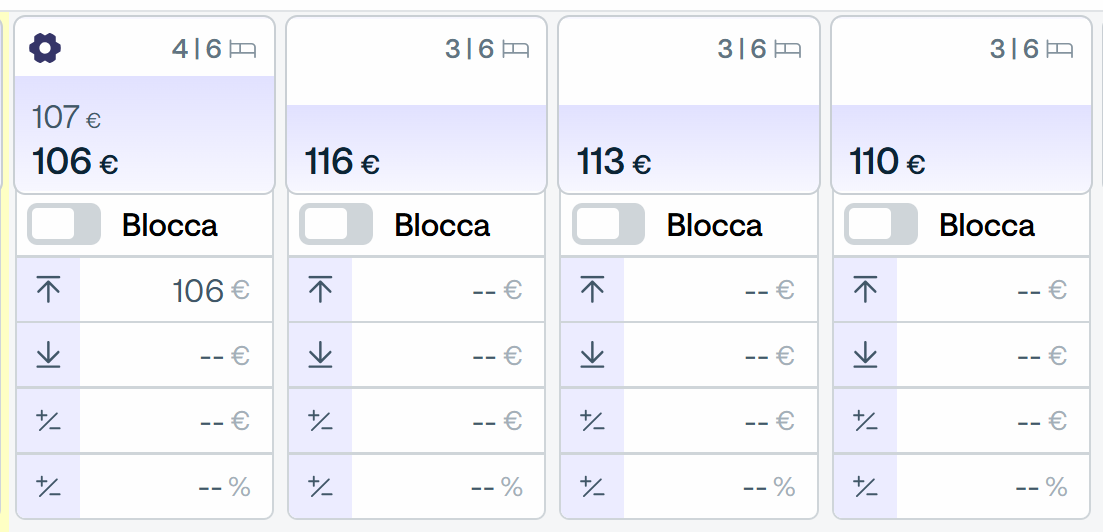Click plus/minus euro icon in 110 € column
This screenshot has height=532, width=1103.
pyautogui.click(x=865, y=421)
